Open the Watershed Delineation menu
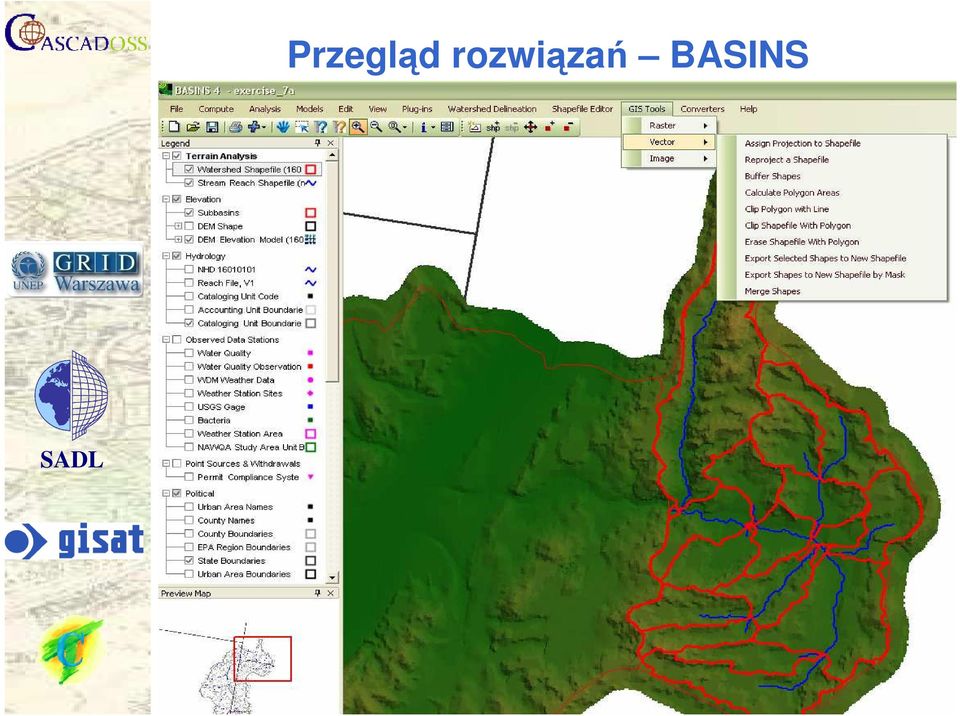 click(492, 109)
